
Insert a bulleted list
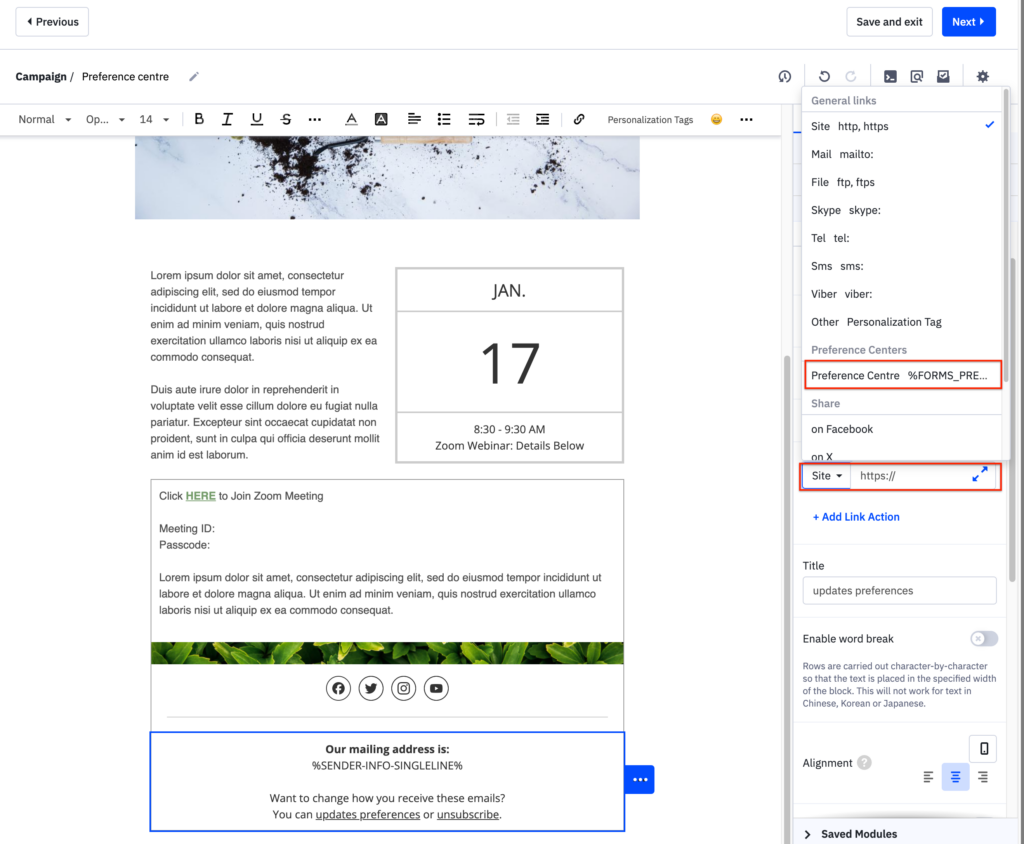(x=444, y=119)
